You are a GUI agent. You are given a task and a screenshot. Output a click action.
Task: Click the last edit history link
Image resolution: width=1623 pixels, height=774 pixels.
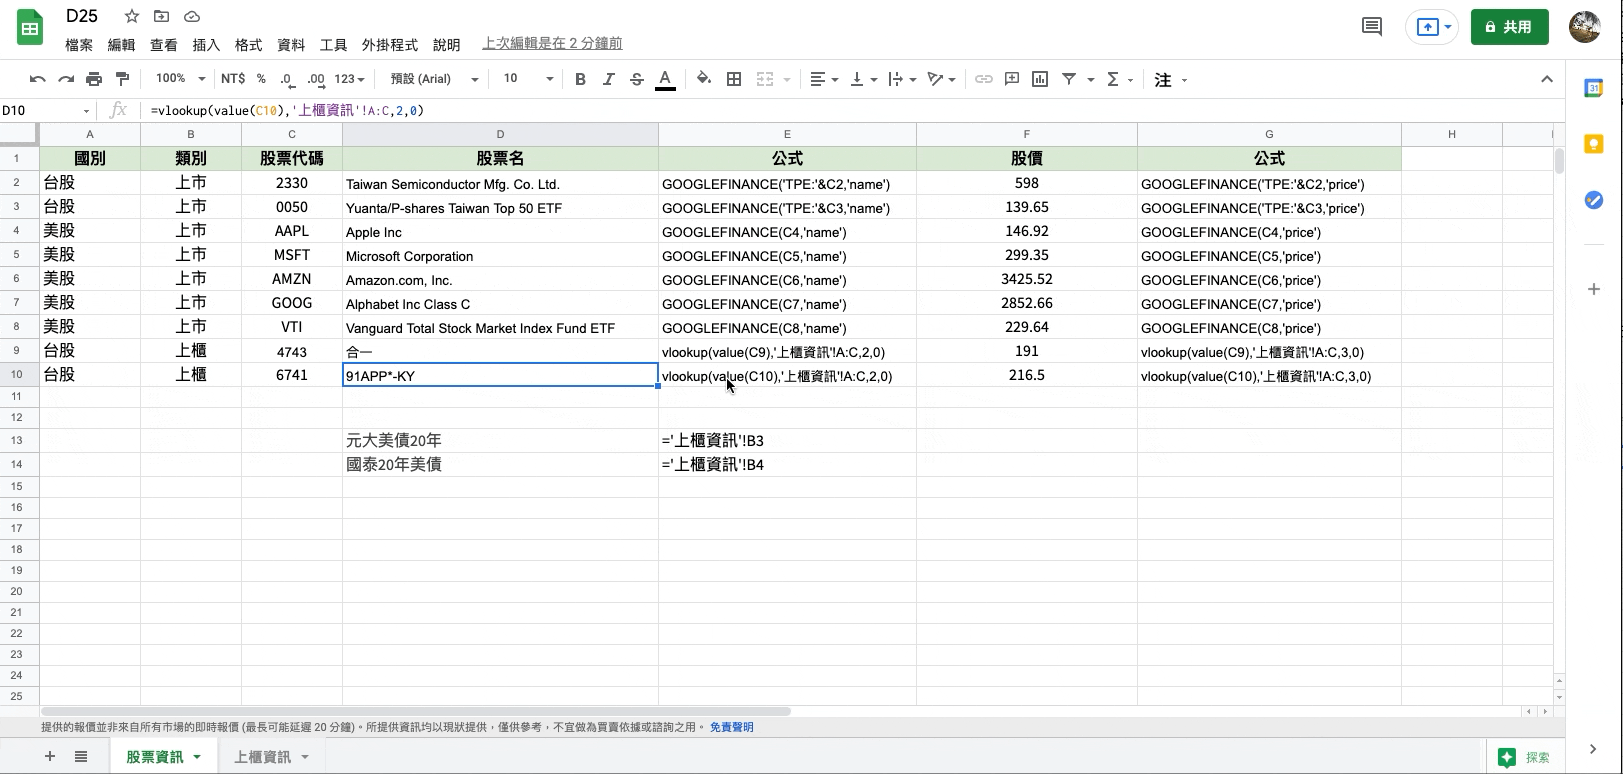tap(552, 43)
